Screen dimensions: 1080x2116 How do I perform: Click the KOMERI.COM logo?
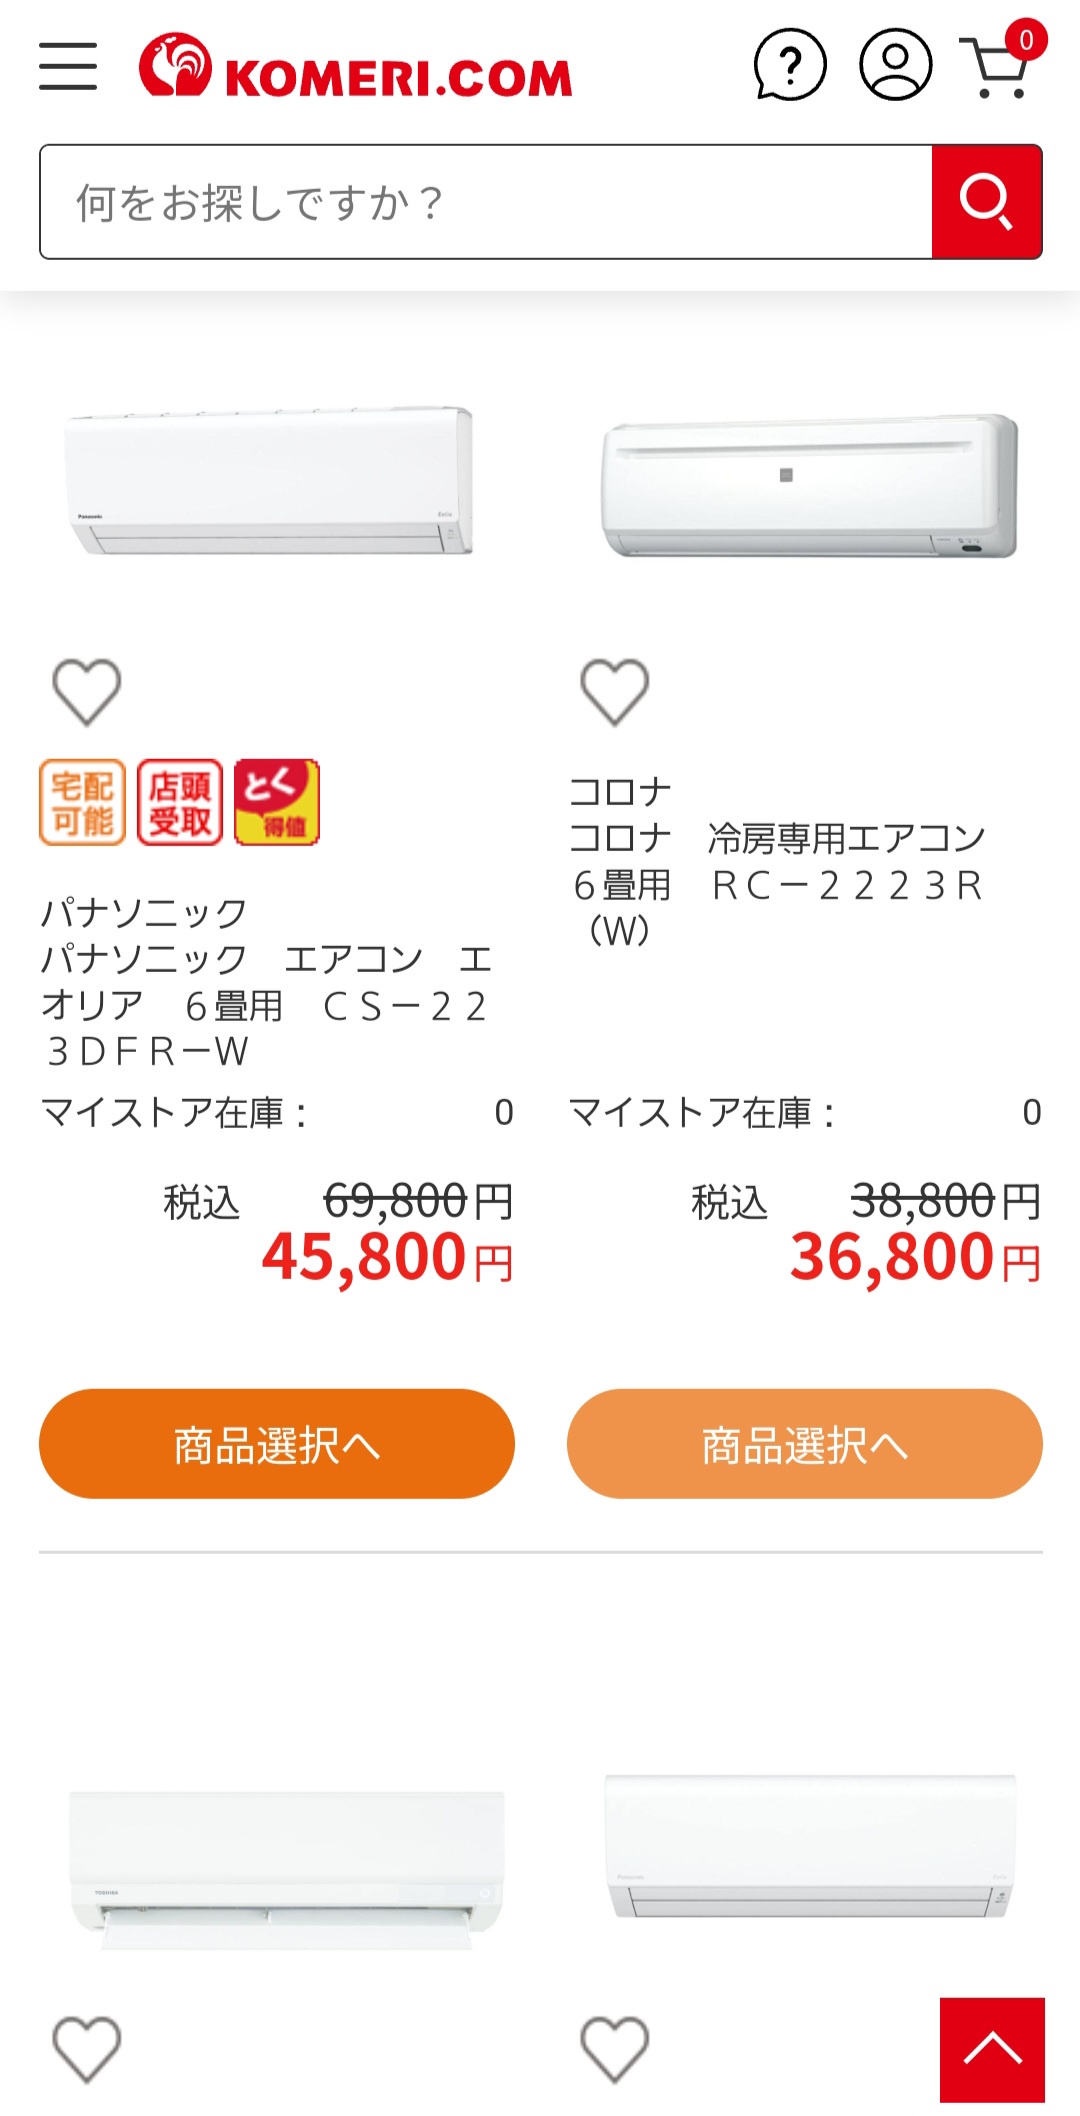point(356,67)
